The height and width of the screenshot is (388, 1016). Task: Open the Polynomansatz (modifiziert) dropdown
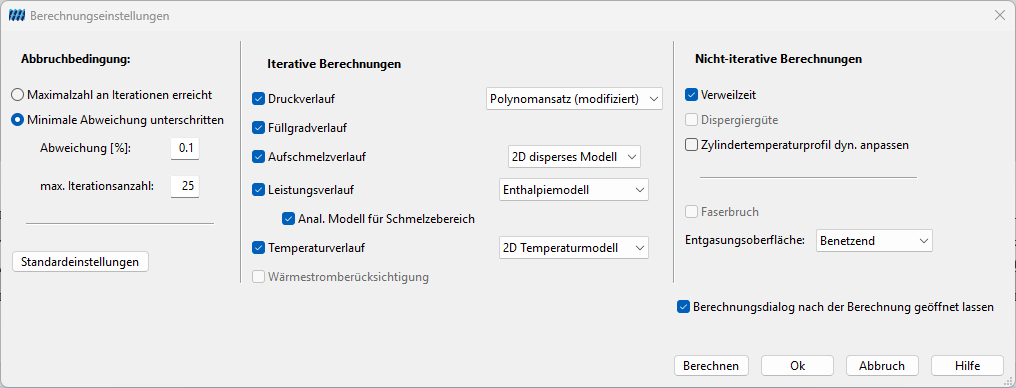pos(574,99)
